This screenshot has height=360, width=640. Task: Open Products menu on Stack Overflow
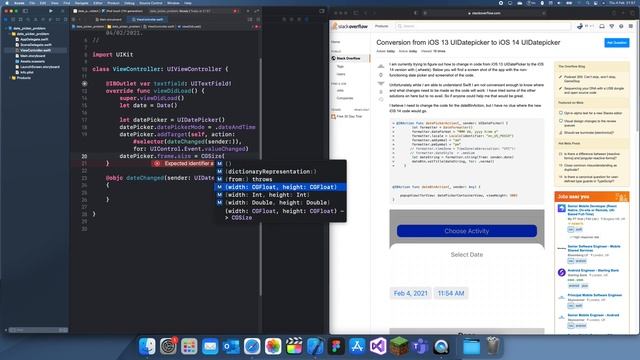(382, 26)
